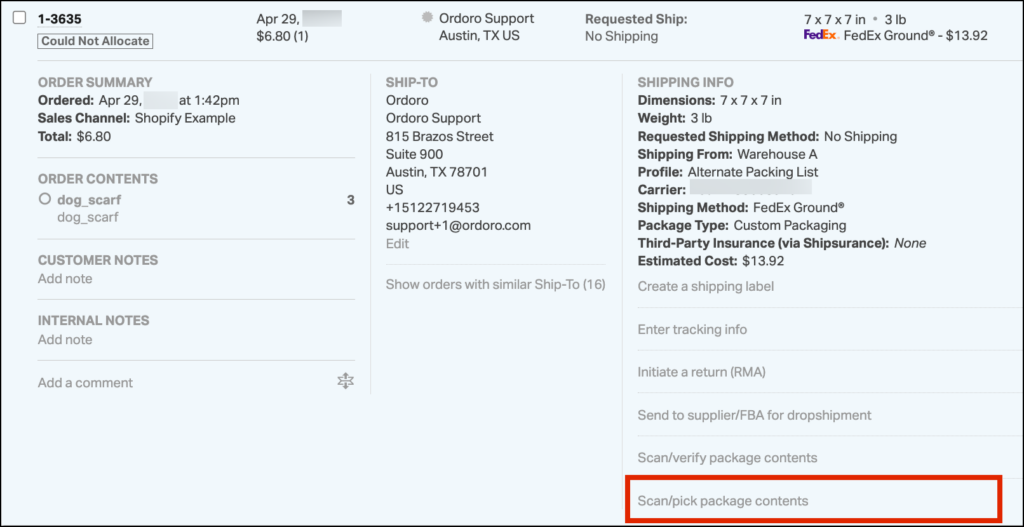Image resolution: width=1024 pixels, height=527 pixels.
Task: Open the dog_scarf product link
Action: 89,200
